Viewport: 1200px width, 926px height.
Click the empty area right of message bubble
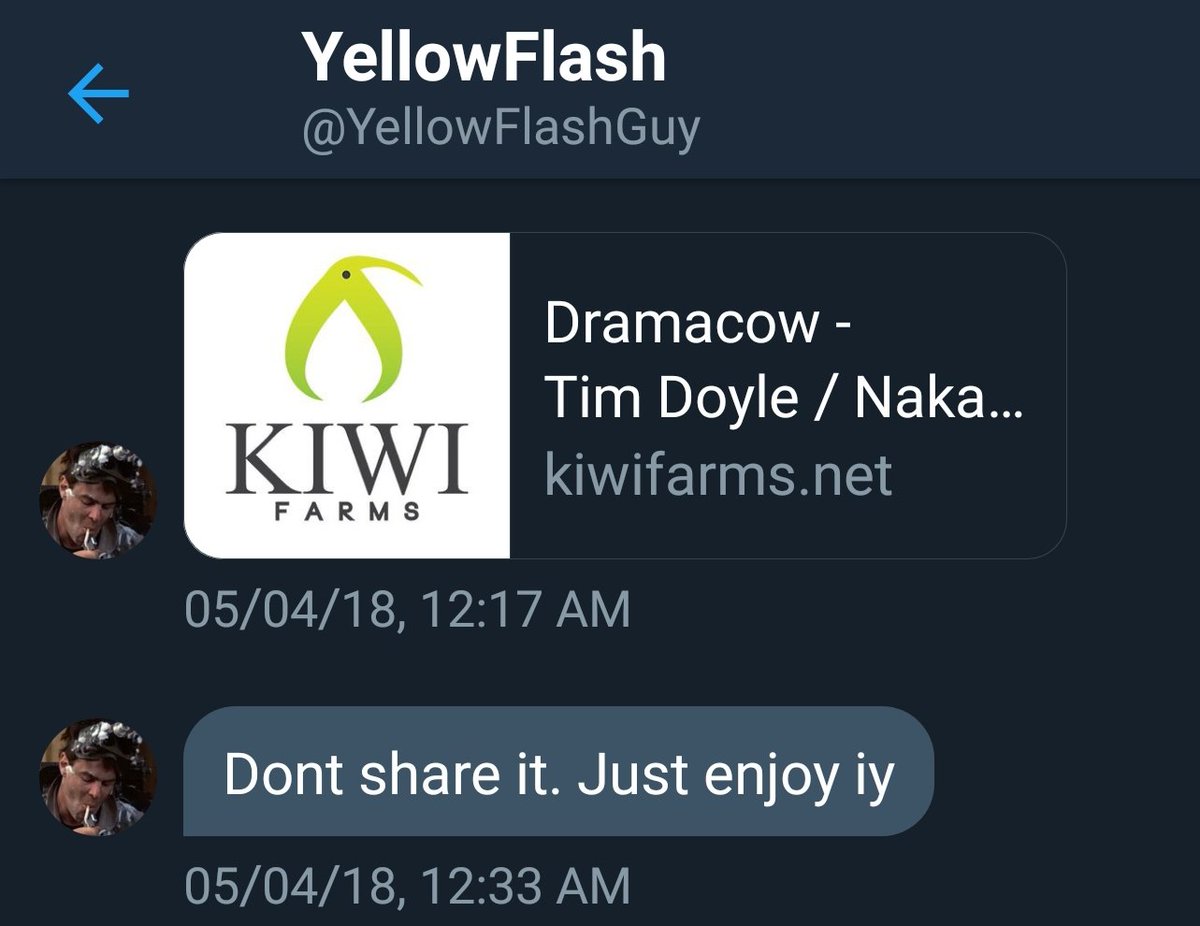pyautogui.click(x=1065, y=771)
